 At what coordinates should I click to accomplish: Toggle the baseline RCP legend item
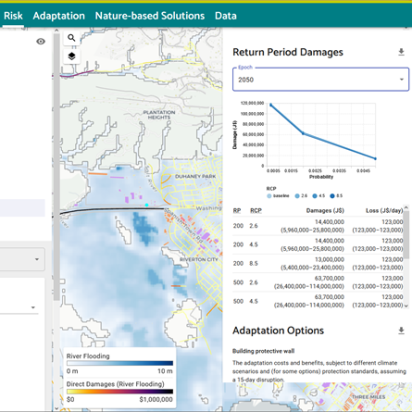(278, 196)
